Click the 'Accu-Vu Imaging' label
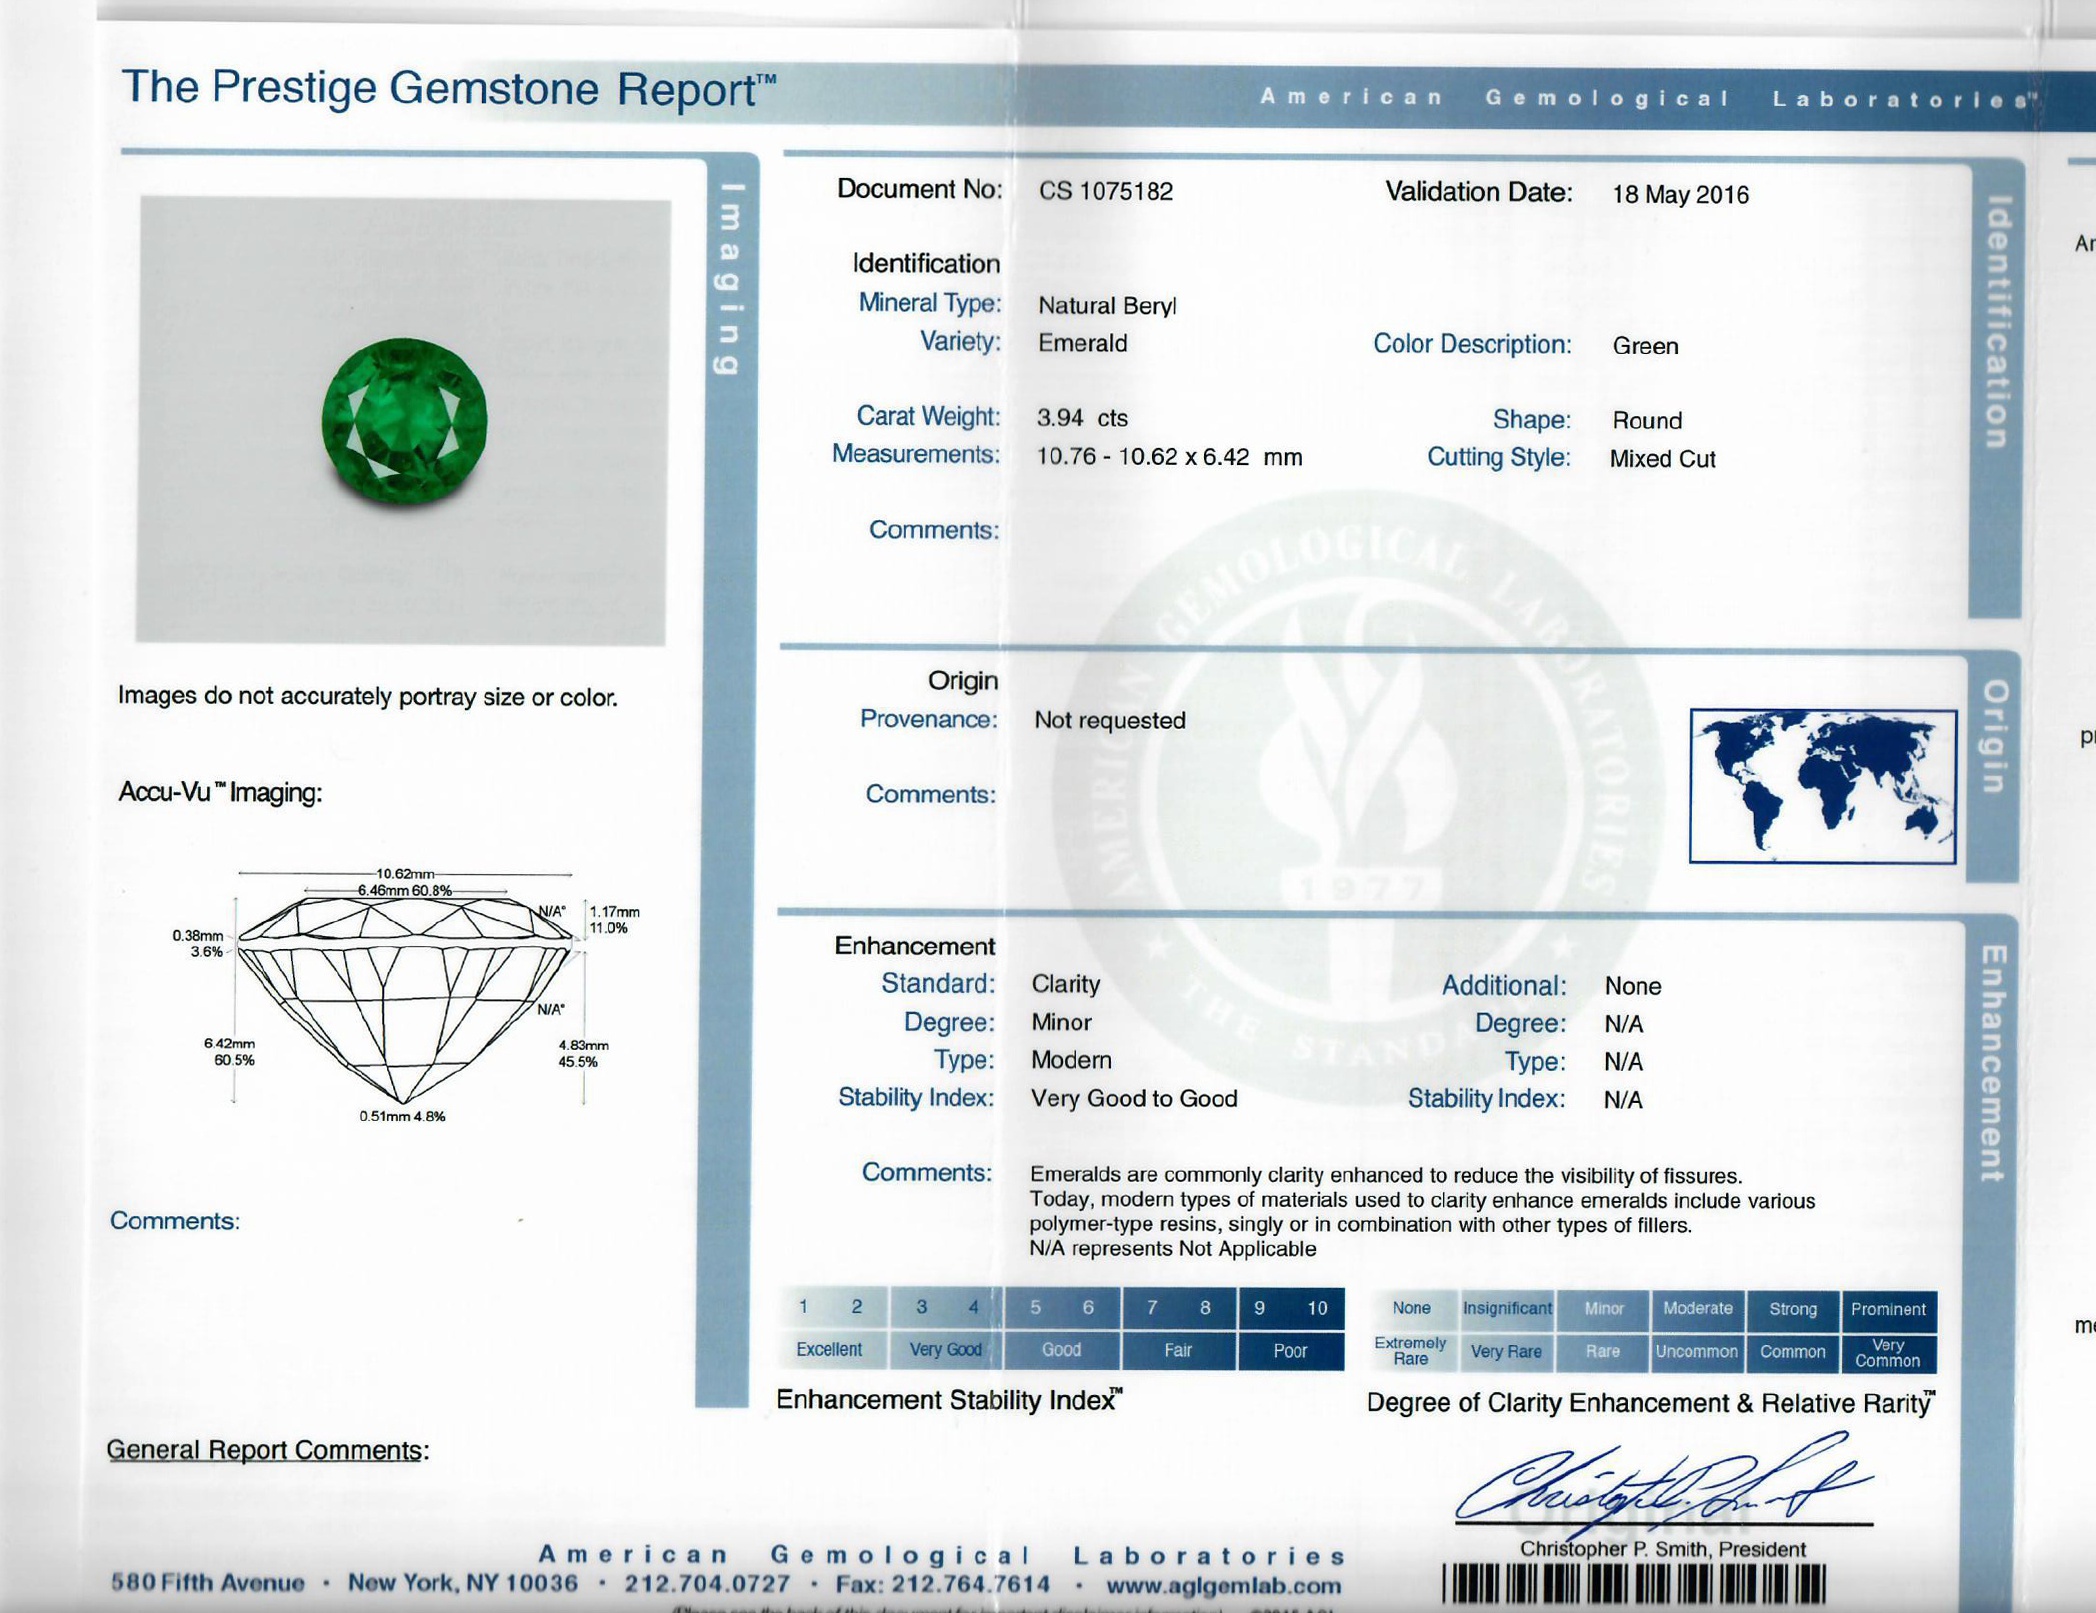Viewport: 2096px width, 1613px height. click(x=220, y=792)
